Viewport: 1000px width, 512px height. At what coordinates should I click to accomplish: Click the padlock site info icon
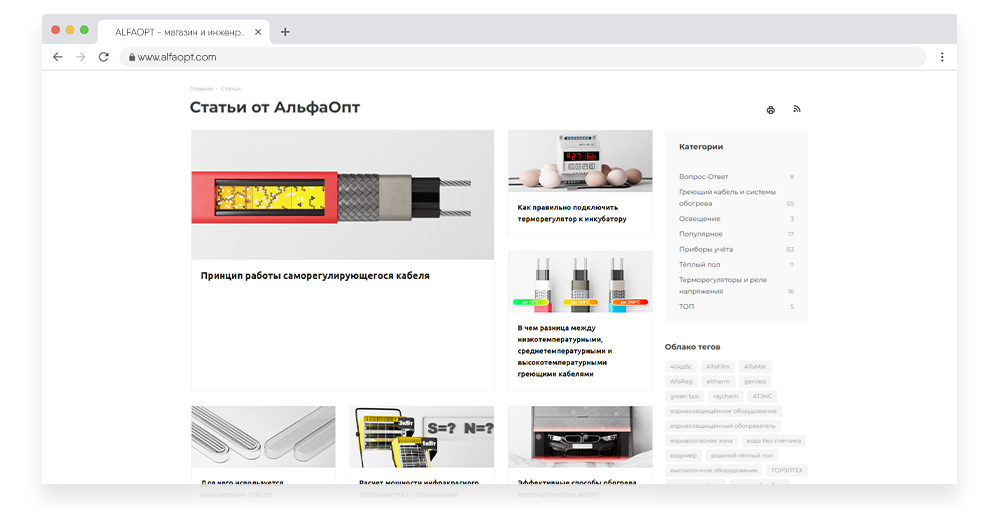[130, 58]
